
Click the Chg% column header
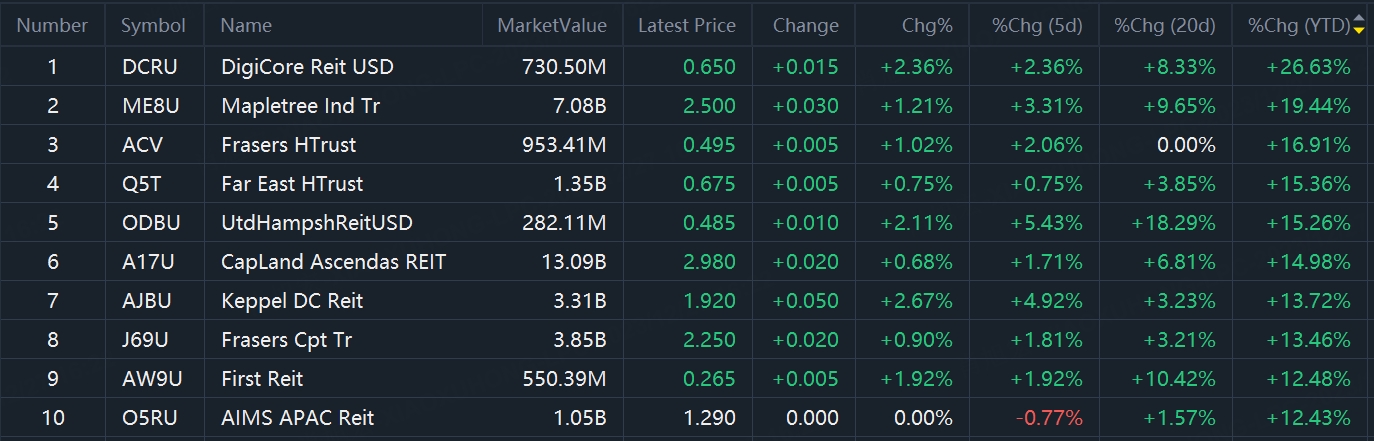point(927,25)
